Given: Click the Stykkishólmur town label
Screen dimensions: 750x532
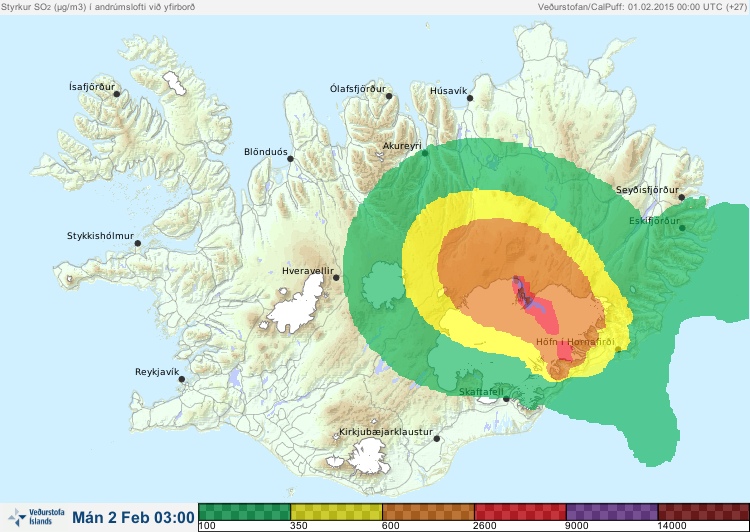Looking at the screenshot, I should click(100, 236).
